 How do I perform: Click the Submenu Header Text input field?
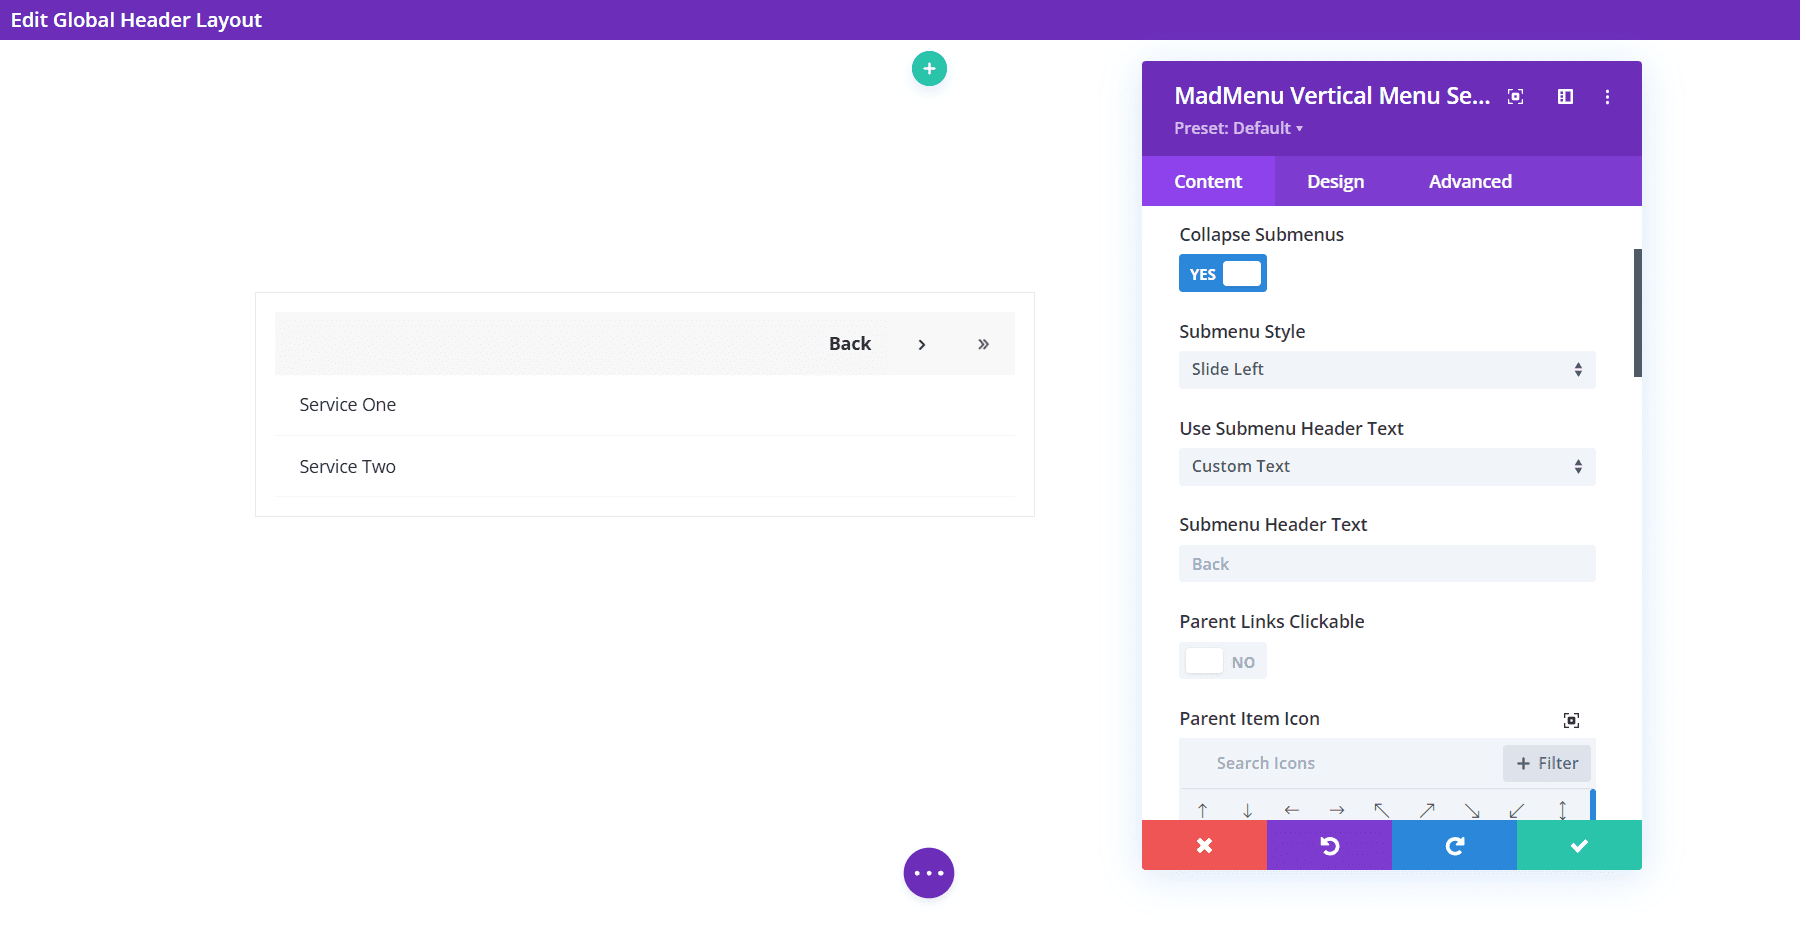click(1387, 563)
